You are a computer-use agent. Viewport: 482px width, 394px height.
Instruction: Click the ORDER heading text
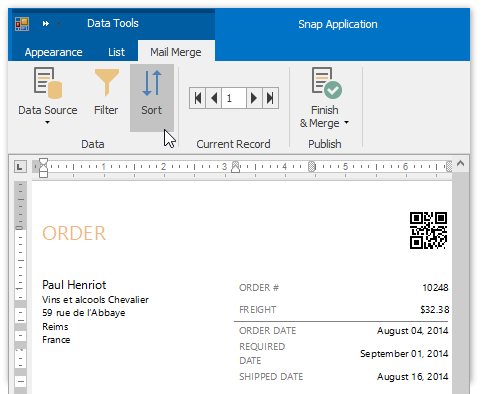[x=74, y=233]
